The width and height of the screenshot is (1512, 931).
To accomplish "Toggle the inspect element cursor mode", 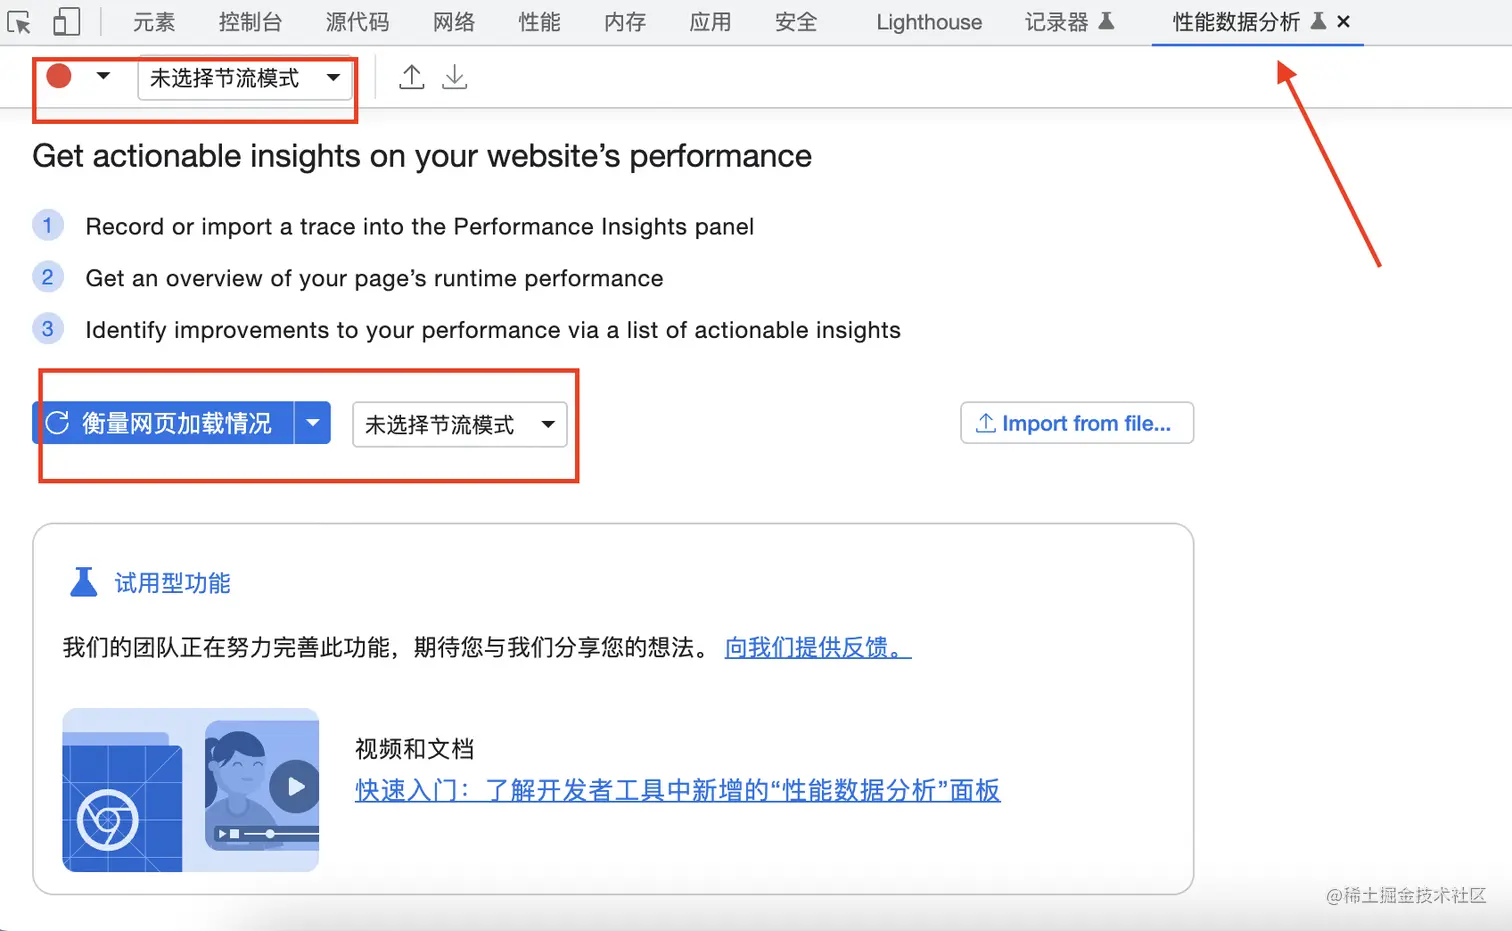I will coord(18,21).
